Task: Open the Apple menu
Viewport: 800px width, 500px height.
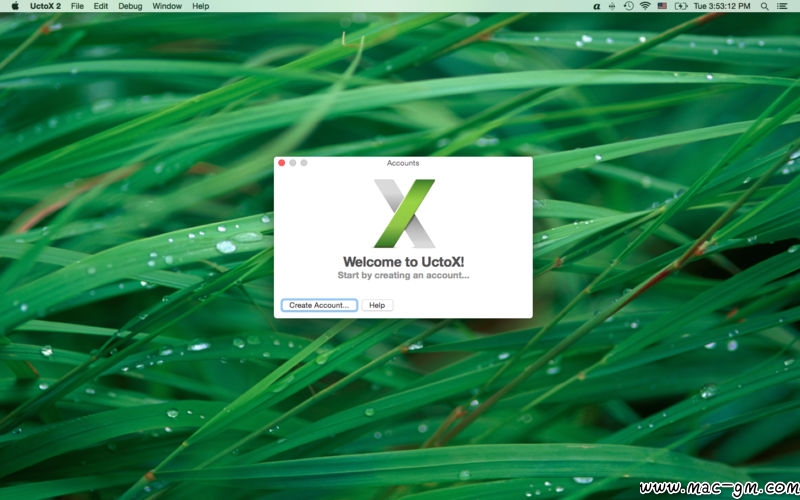Action: click(x=15, y=6)
